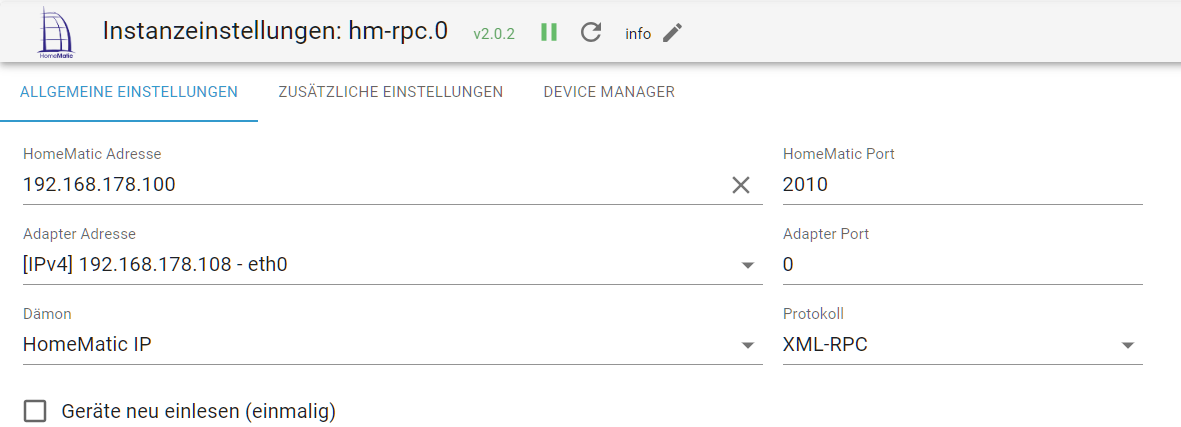Click the pencil edit icon
Screen dimensions: 1181x427
[673, 33]
